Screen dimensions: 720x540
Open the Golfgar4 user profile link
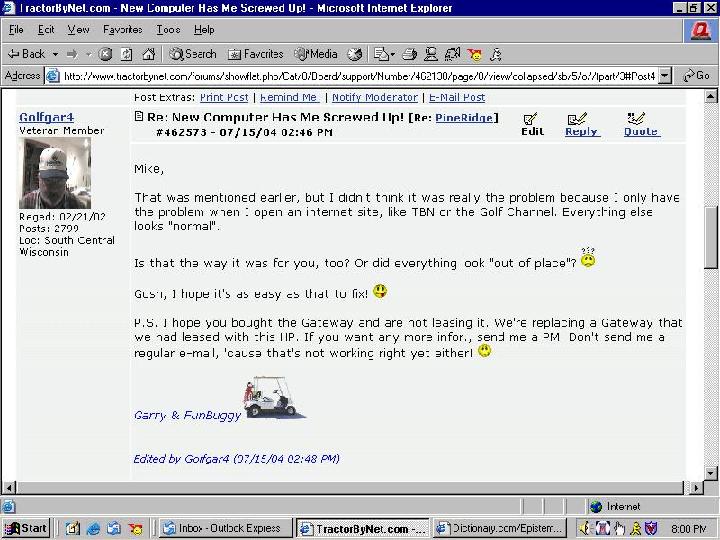tap(46, 117)
